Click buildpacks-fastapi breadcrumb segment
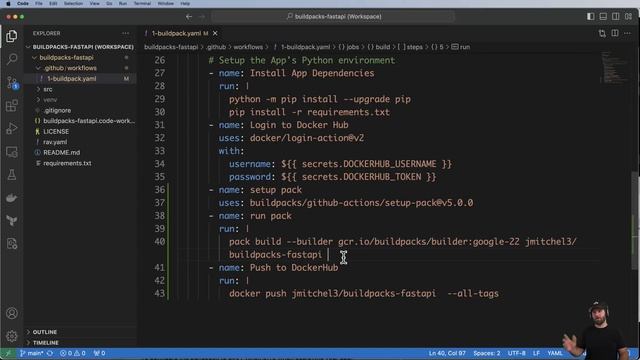640x360 pixels. 171,47
